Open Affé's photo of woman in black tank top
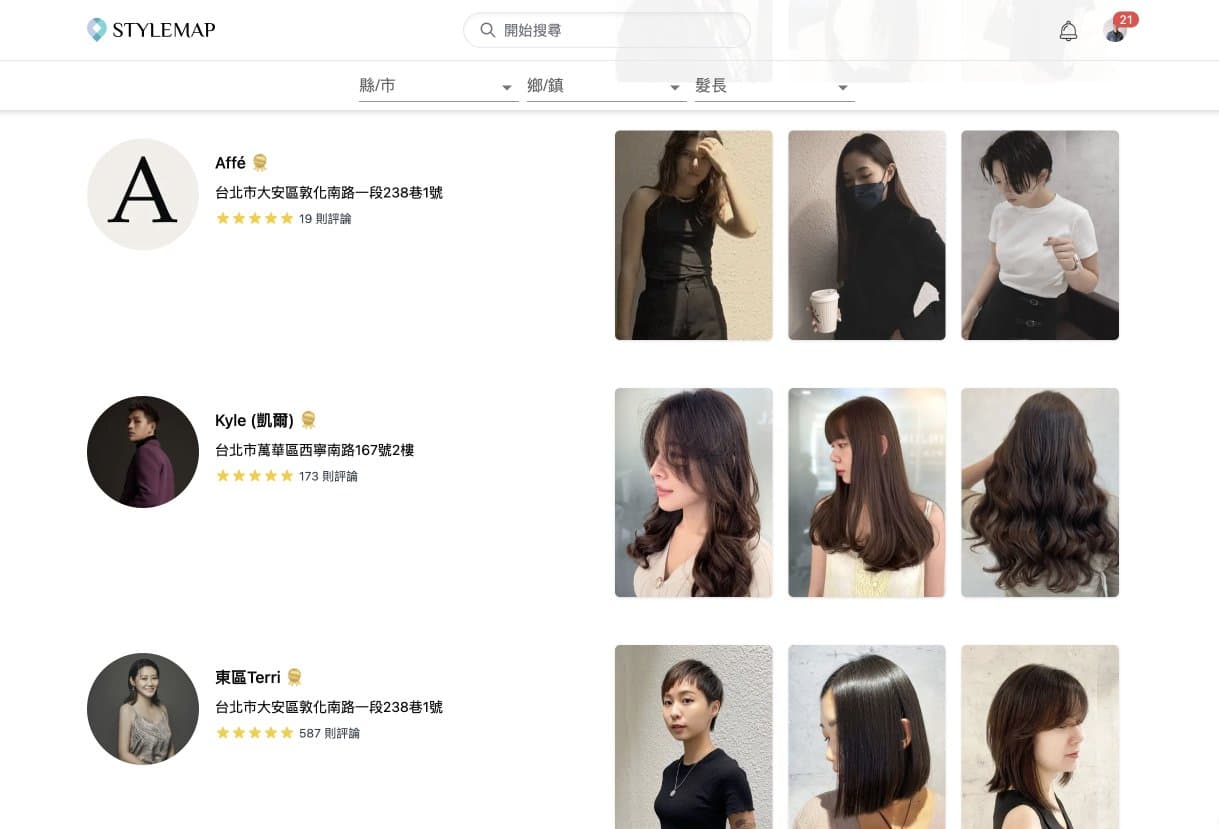This screenshot has width=1219, height=829. [694, 235]
